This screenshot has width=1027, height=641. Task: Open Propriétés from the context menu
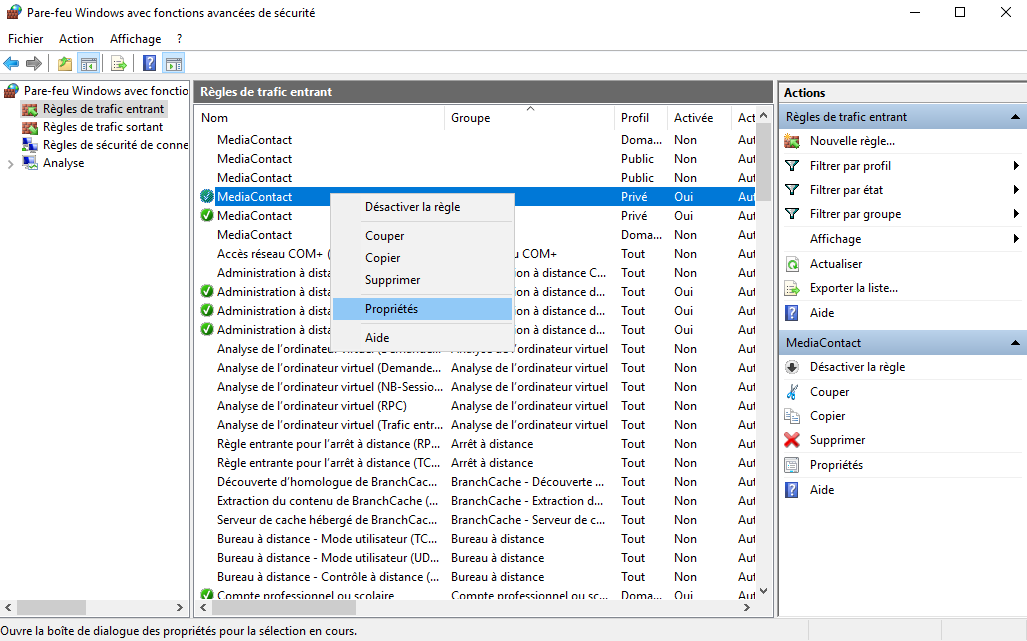tap(422, 309)
